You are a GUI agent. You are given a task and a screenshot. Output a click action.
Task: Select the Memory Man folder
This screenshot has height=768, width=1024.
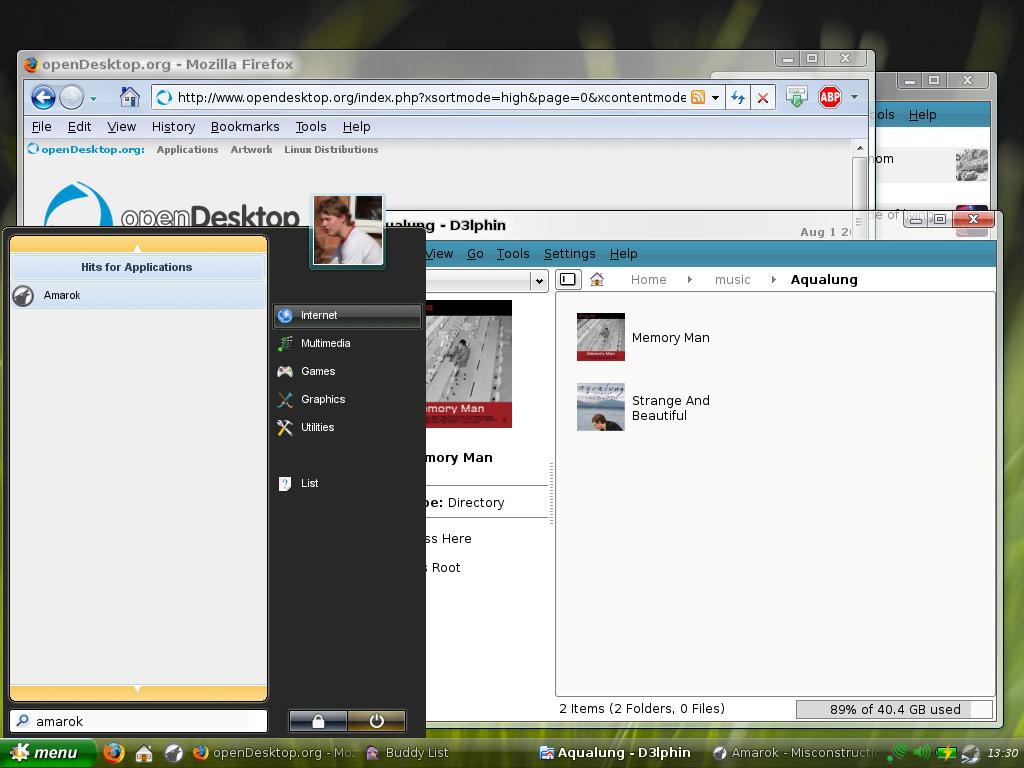[x=643, y=337]
